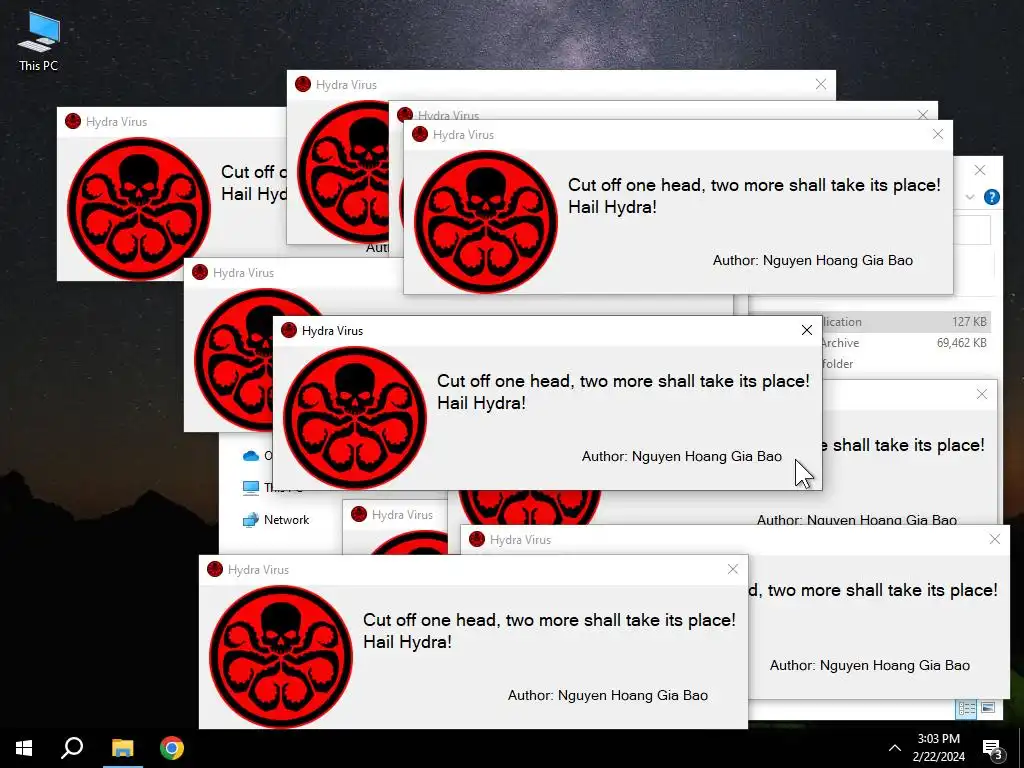The height and width of the screenshot is (768, 1024).
Task: Select the 'folder' row in File Explorer list
Action: point(906,363)
